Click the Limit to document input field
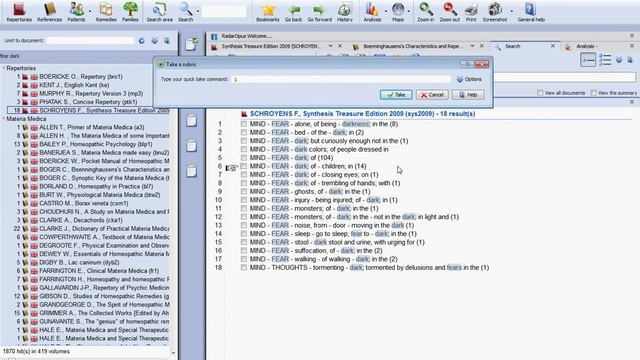 [90, 41]
